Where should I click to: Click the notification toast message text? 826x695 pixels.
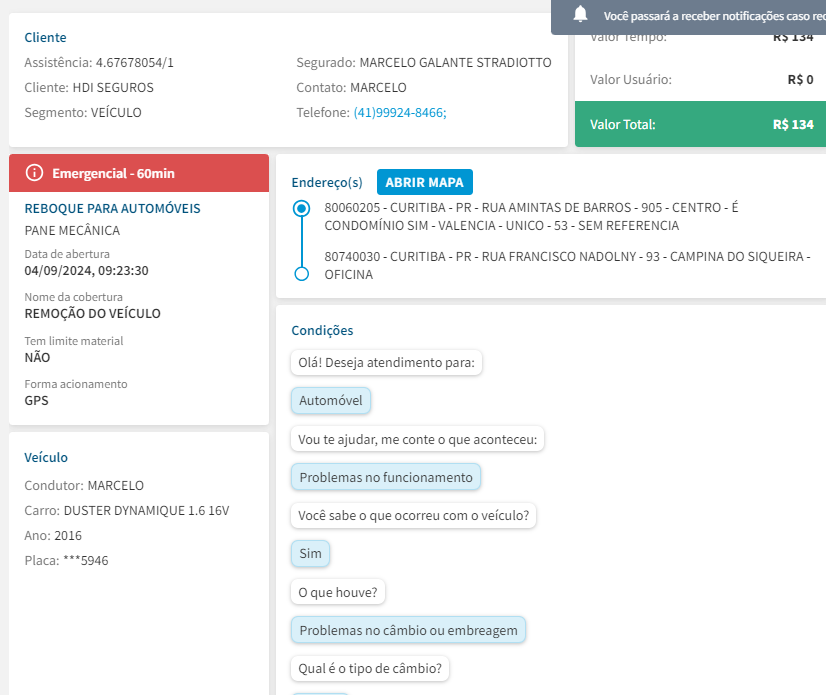pyautogui.click(x=712, y=16)
